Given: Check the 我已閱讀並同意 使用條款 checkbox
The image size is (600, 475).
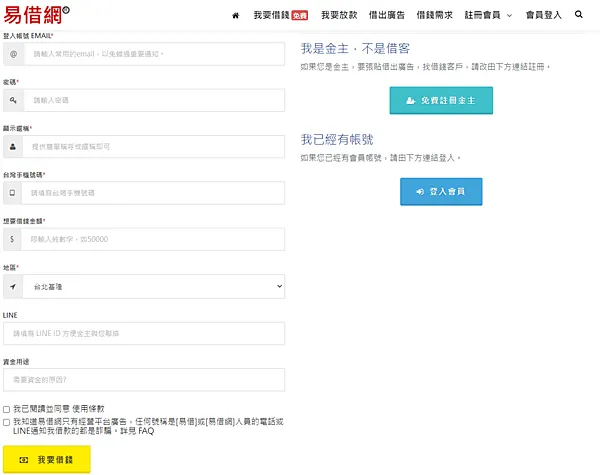Looking at the screenshot, I should click(7, 410).
